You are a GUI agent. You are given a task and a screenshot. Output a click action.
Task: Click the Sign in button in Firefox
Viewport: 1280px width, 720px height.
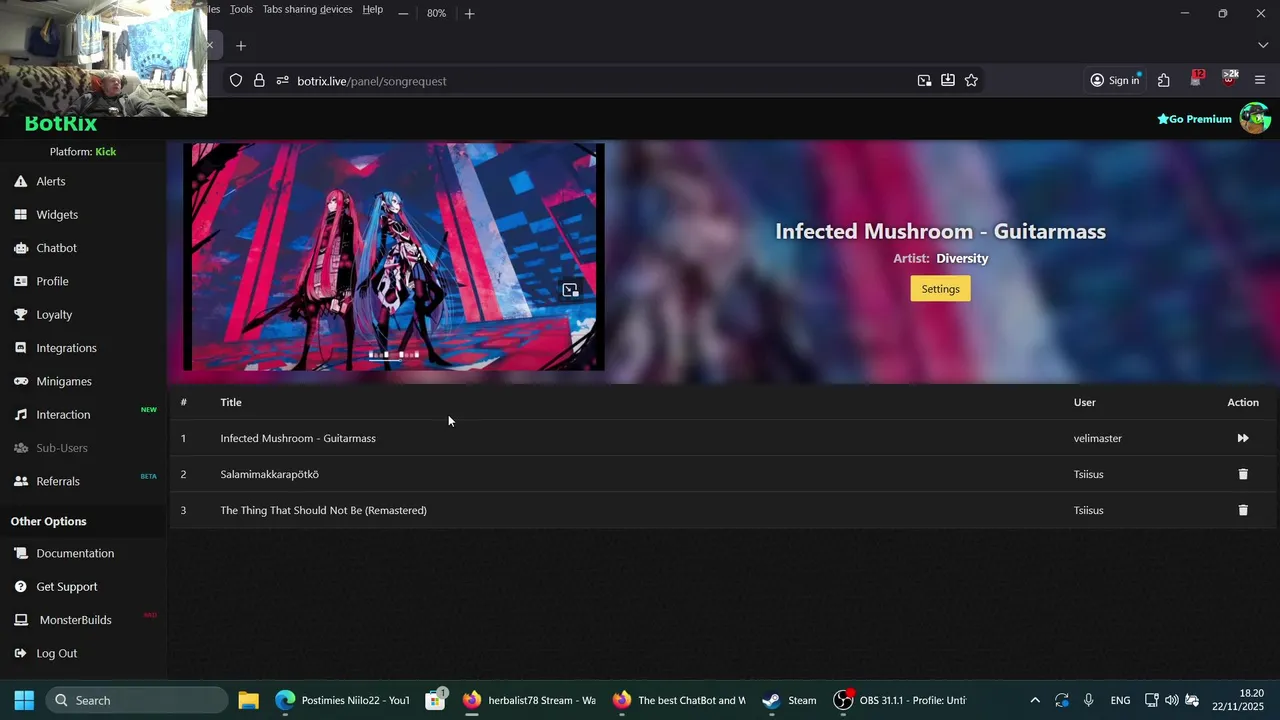(x=1115, y=80)
